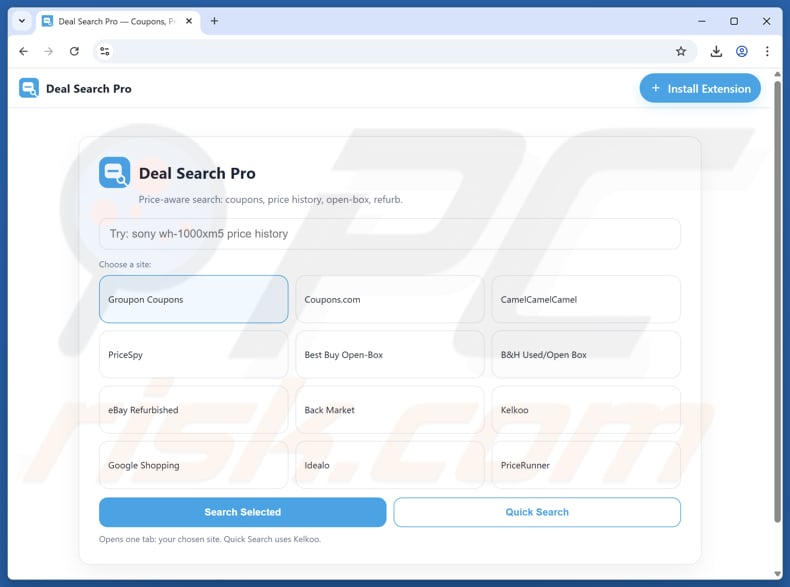Pick the eBay Refurbished site option

(x=193, y=410)
